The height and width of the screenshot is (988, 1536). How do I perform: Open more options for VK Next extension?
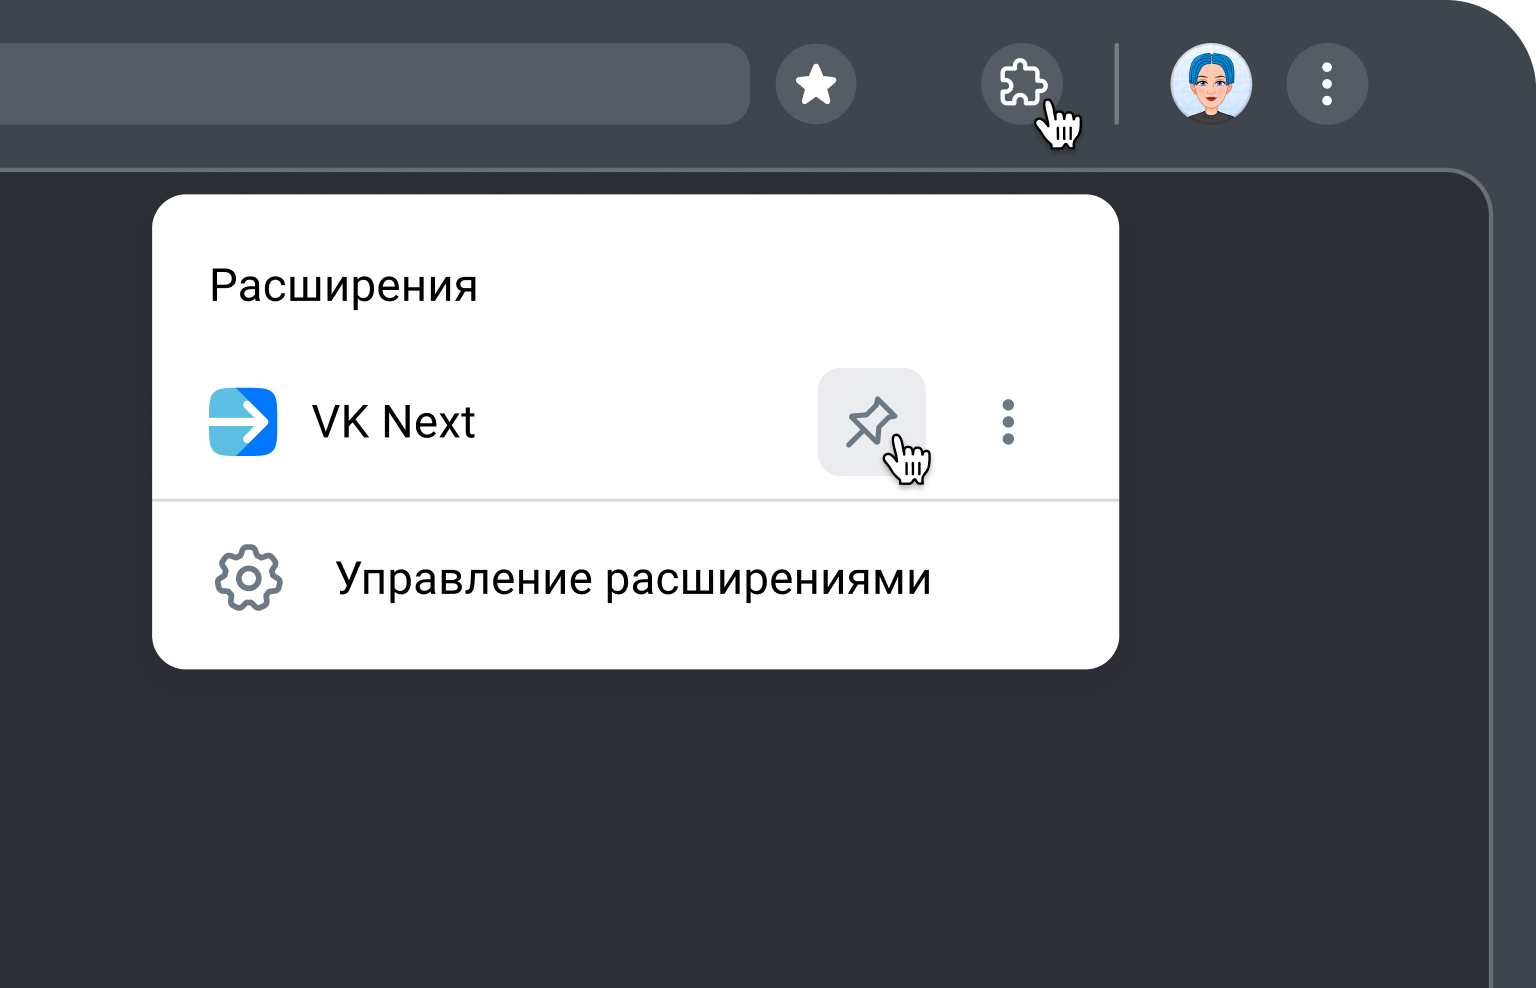tap(1007, 422)
